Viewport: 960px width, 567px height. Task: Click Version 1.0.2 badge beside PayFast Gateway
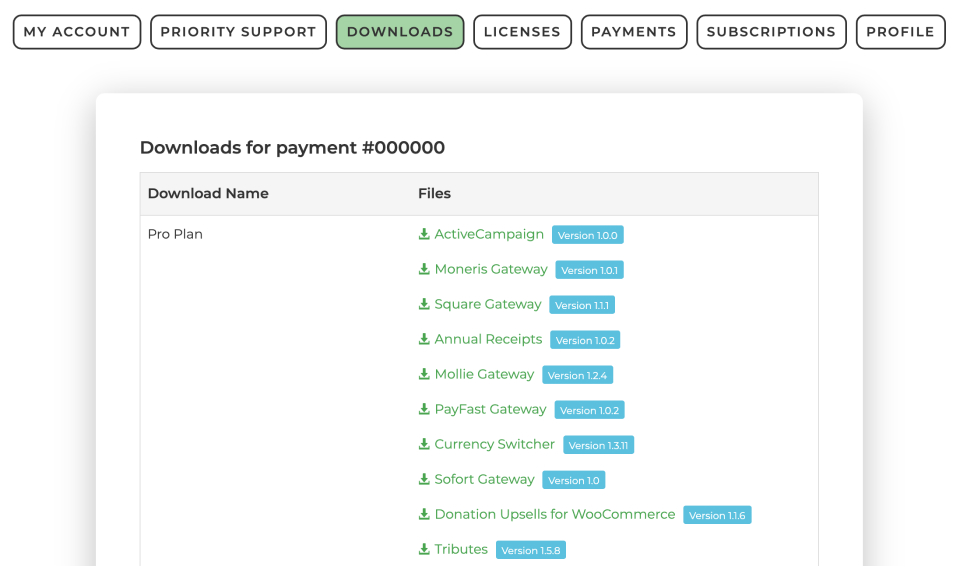590,410
